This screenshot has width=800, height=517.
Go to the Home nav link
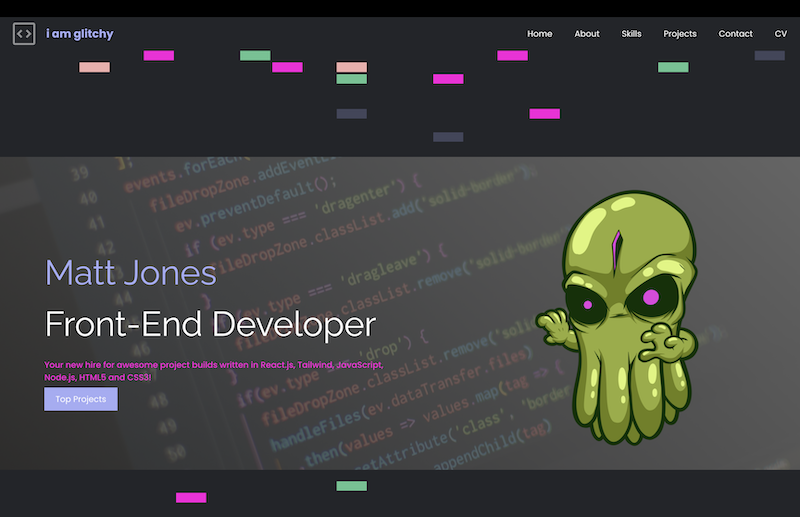point(539,34)
